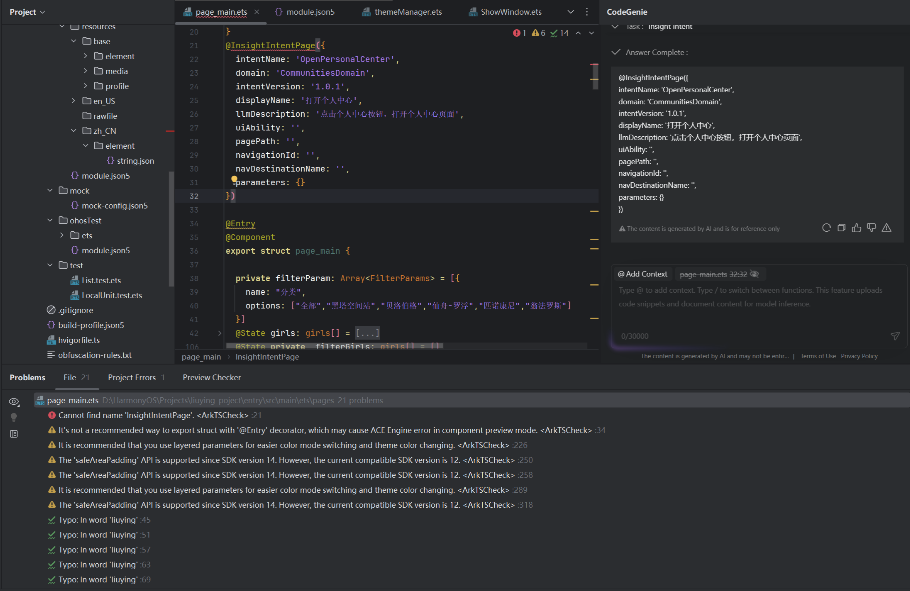Toggle visibility icon on page-main.ets context chip
The width and height of the screenshot is (910, 591).
tap(755, 274)
